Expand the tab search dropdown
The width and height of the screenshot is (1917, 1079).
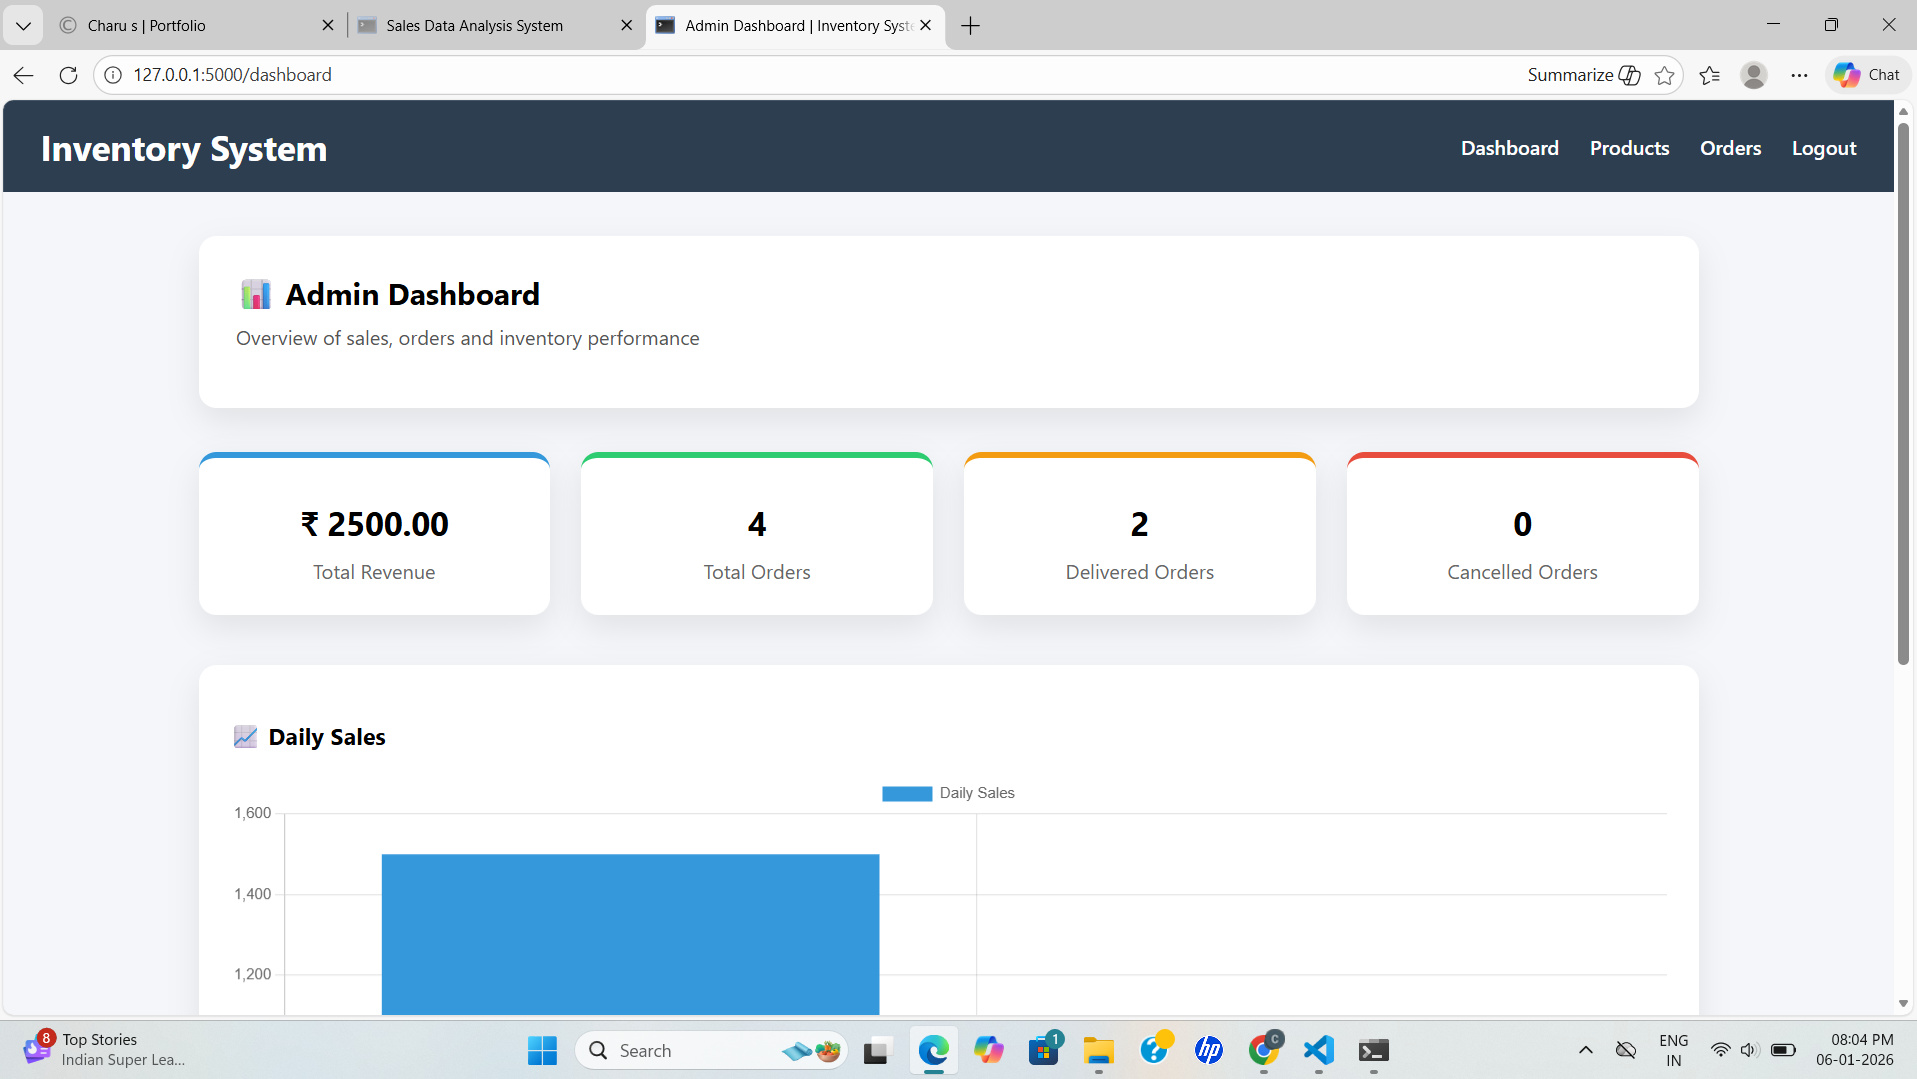(x=23, y=25)
